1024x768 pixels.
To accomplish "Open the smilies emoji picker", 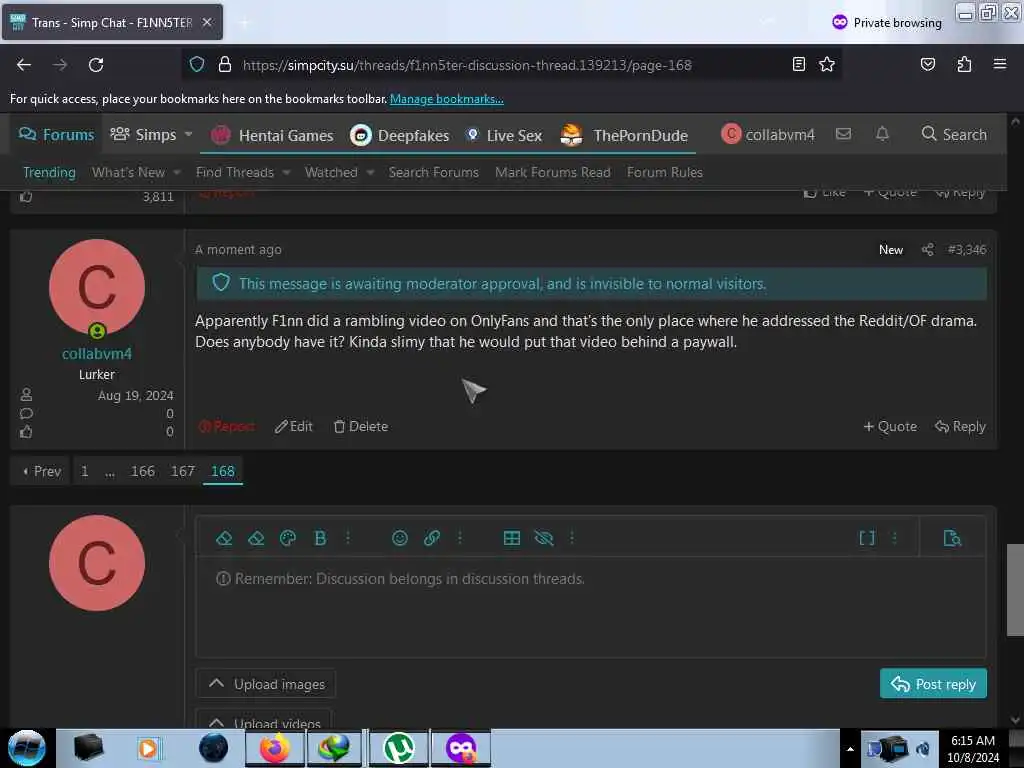I will tap(400, 538).
